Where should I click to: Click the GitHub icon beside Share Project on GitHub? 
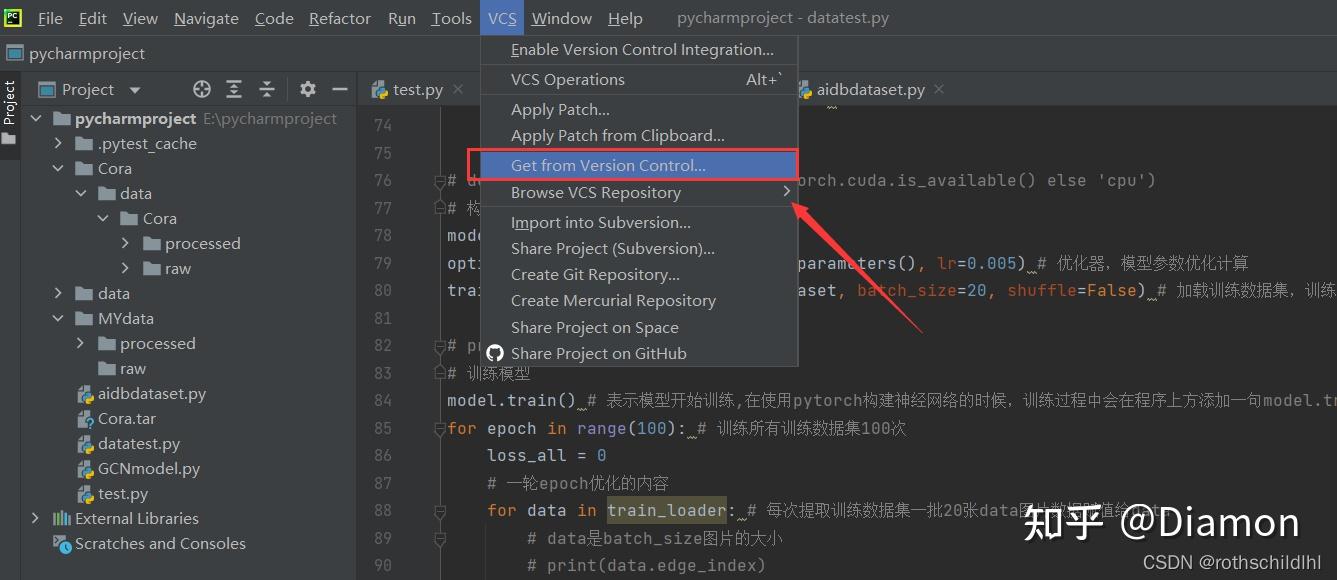click(x=495, y=353)
